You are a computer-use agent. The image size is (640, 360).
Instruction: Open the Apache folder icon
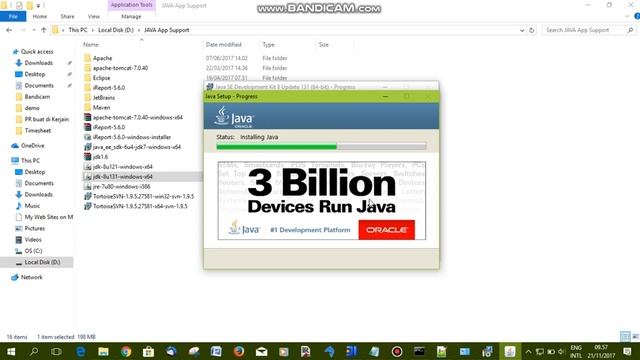pyautogui.click(x=87, y=58)
